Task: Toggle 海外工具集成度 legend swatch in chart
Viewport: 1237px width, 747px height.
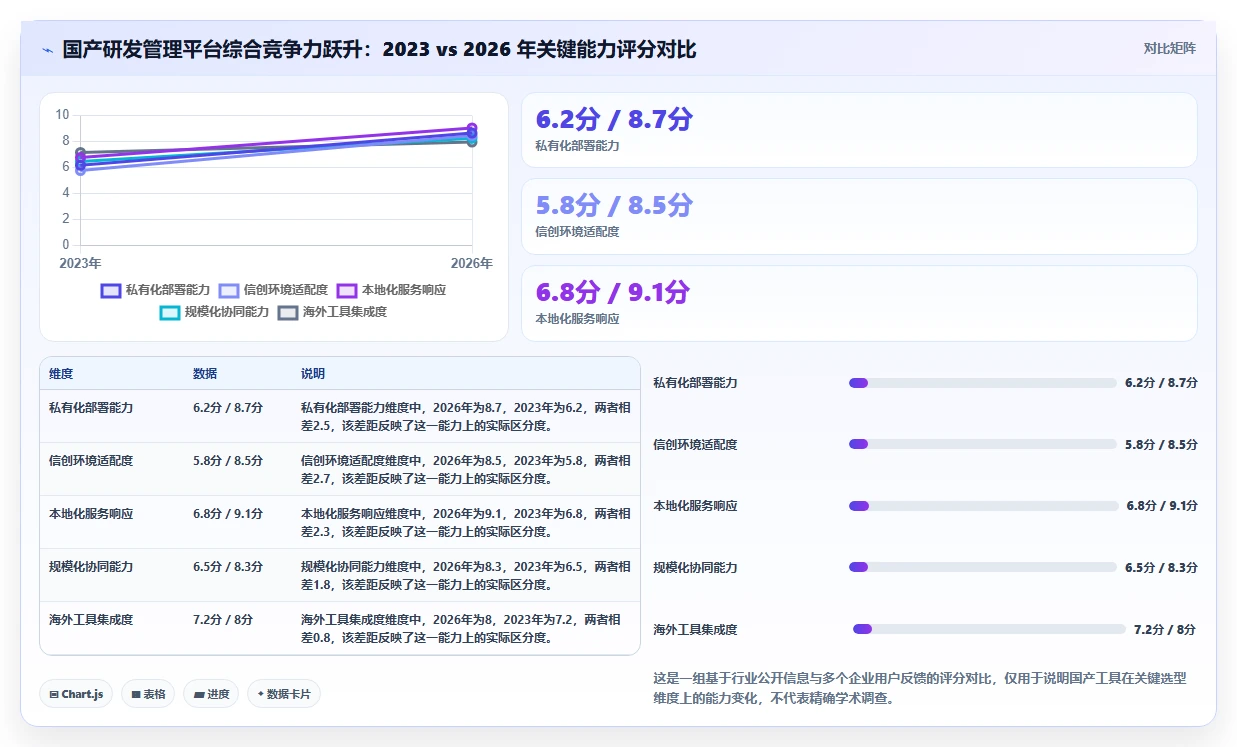Action: (x=288, y=312)
